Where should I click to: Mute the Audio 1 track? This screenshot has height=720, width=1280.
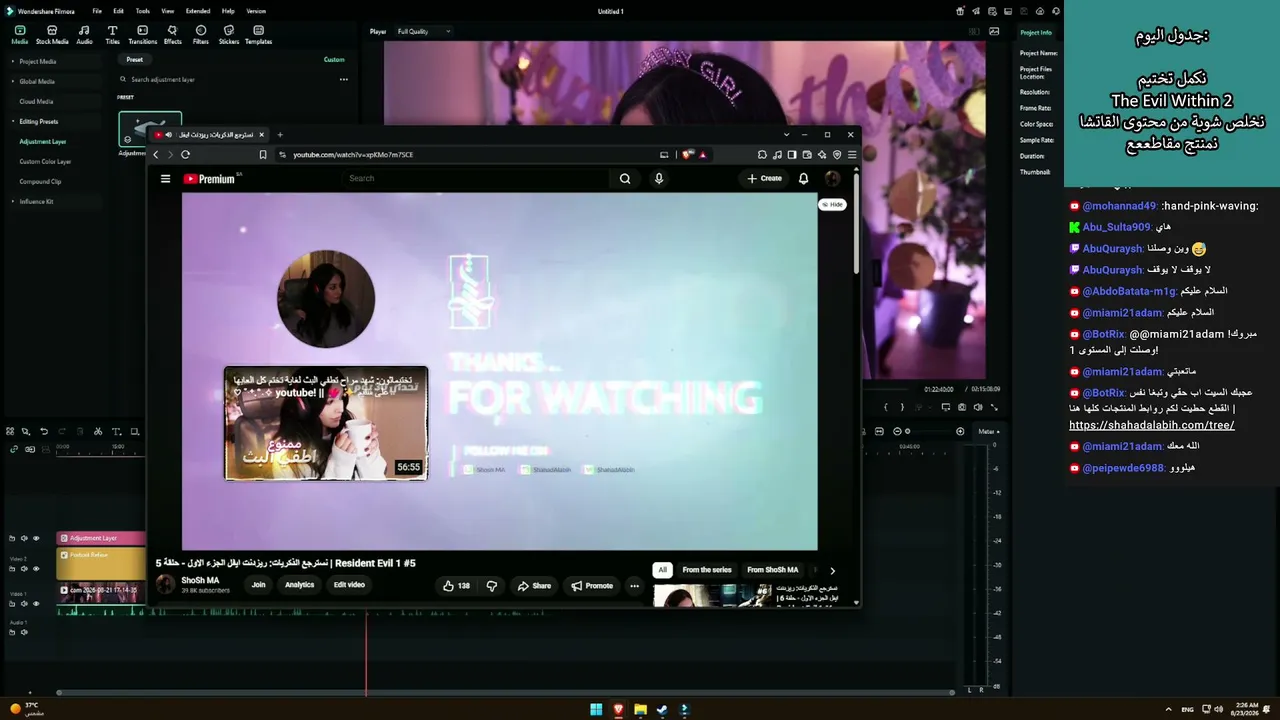(x=25, y=632)
